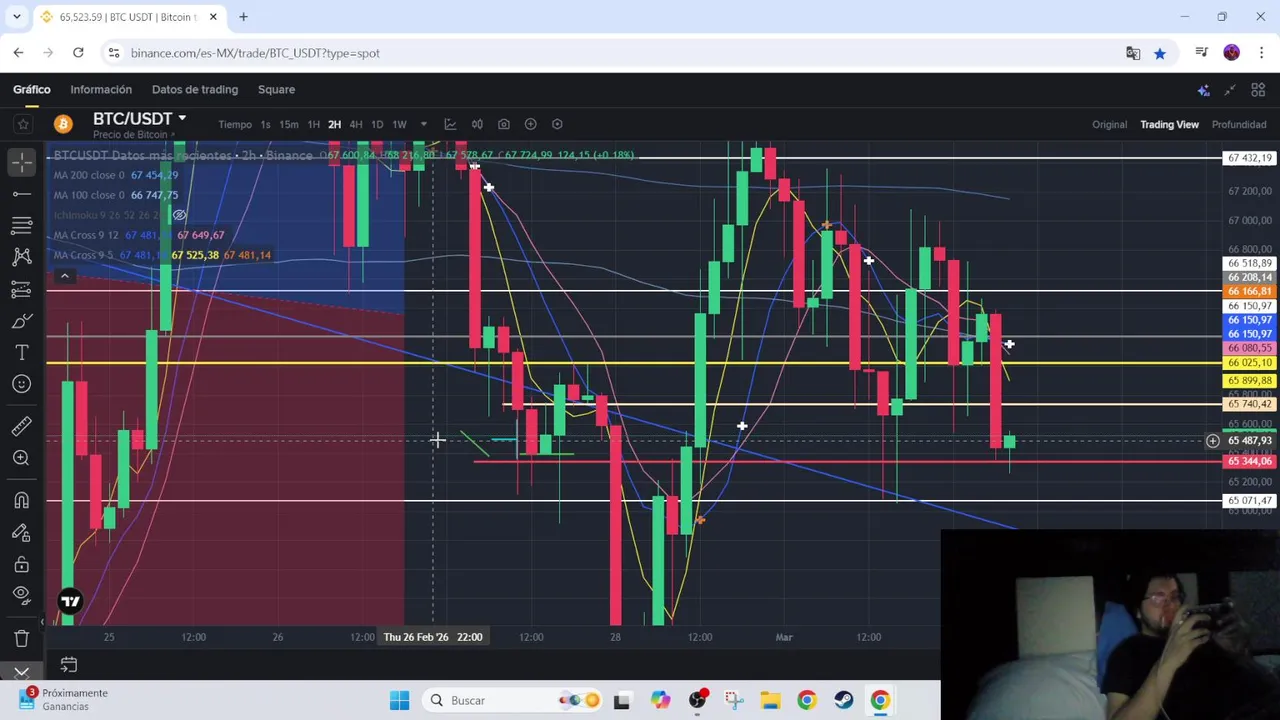Select the crosshair cursor tool

(22, 161)
